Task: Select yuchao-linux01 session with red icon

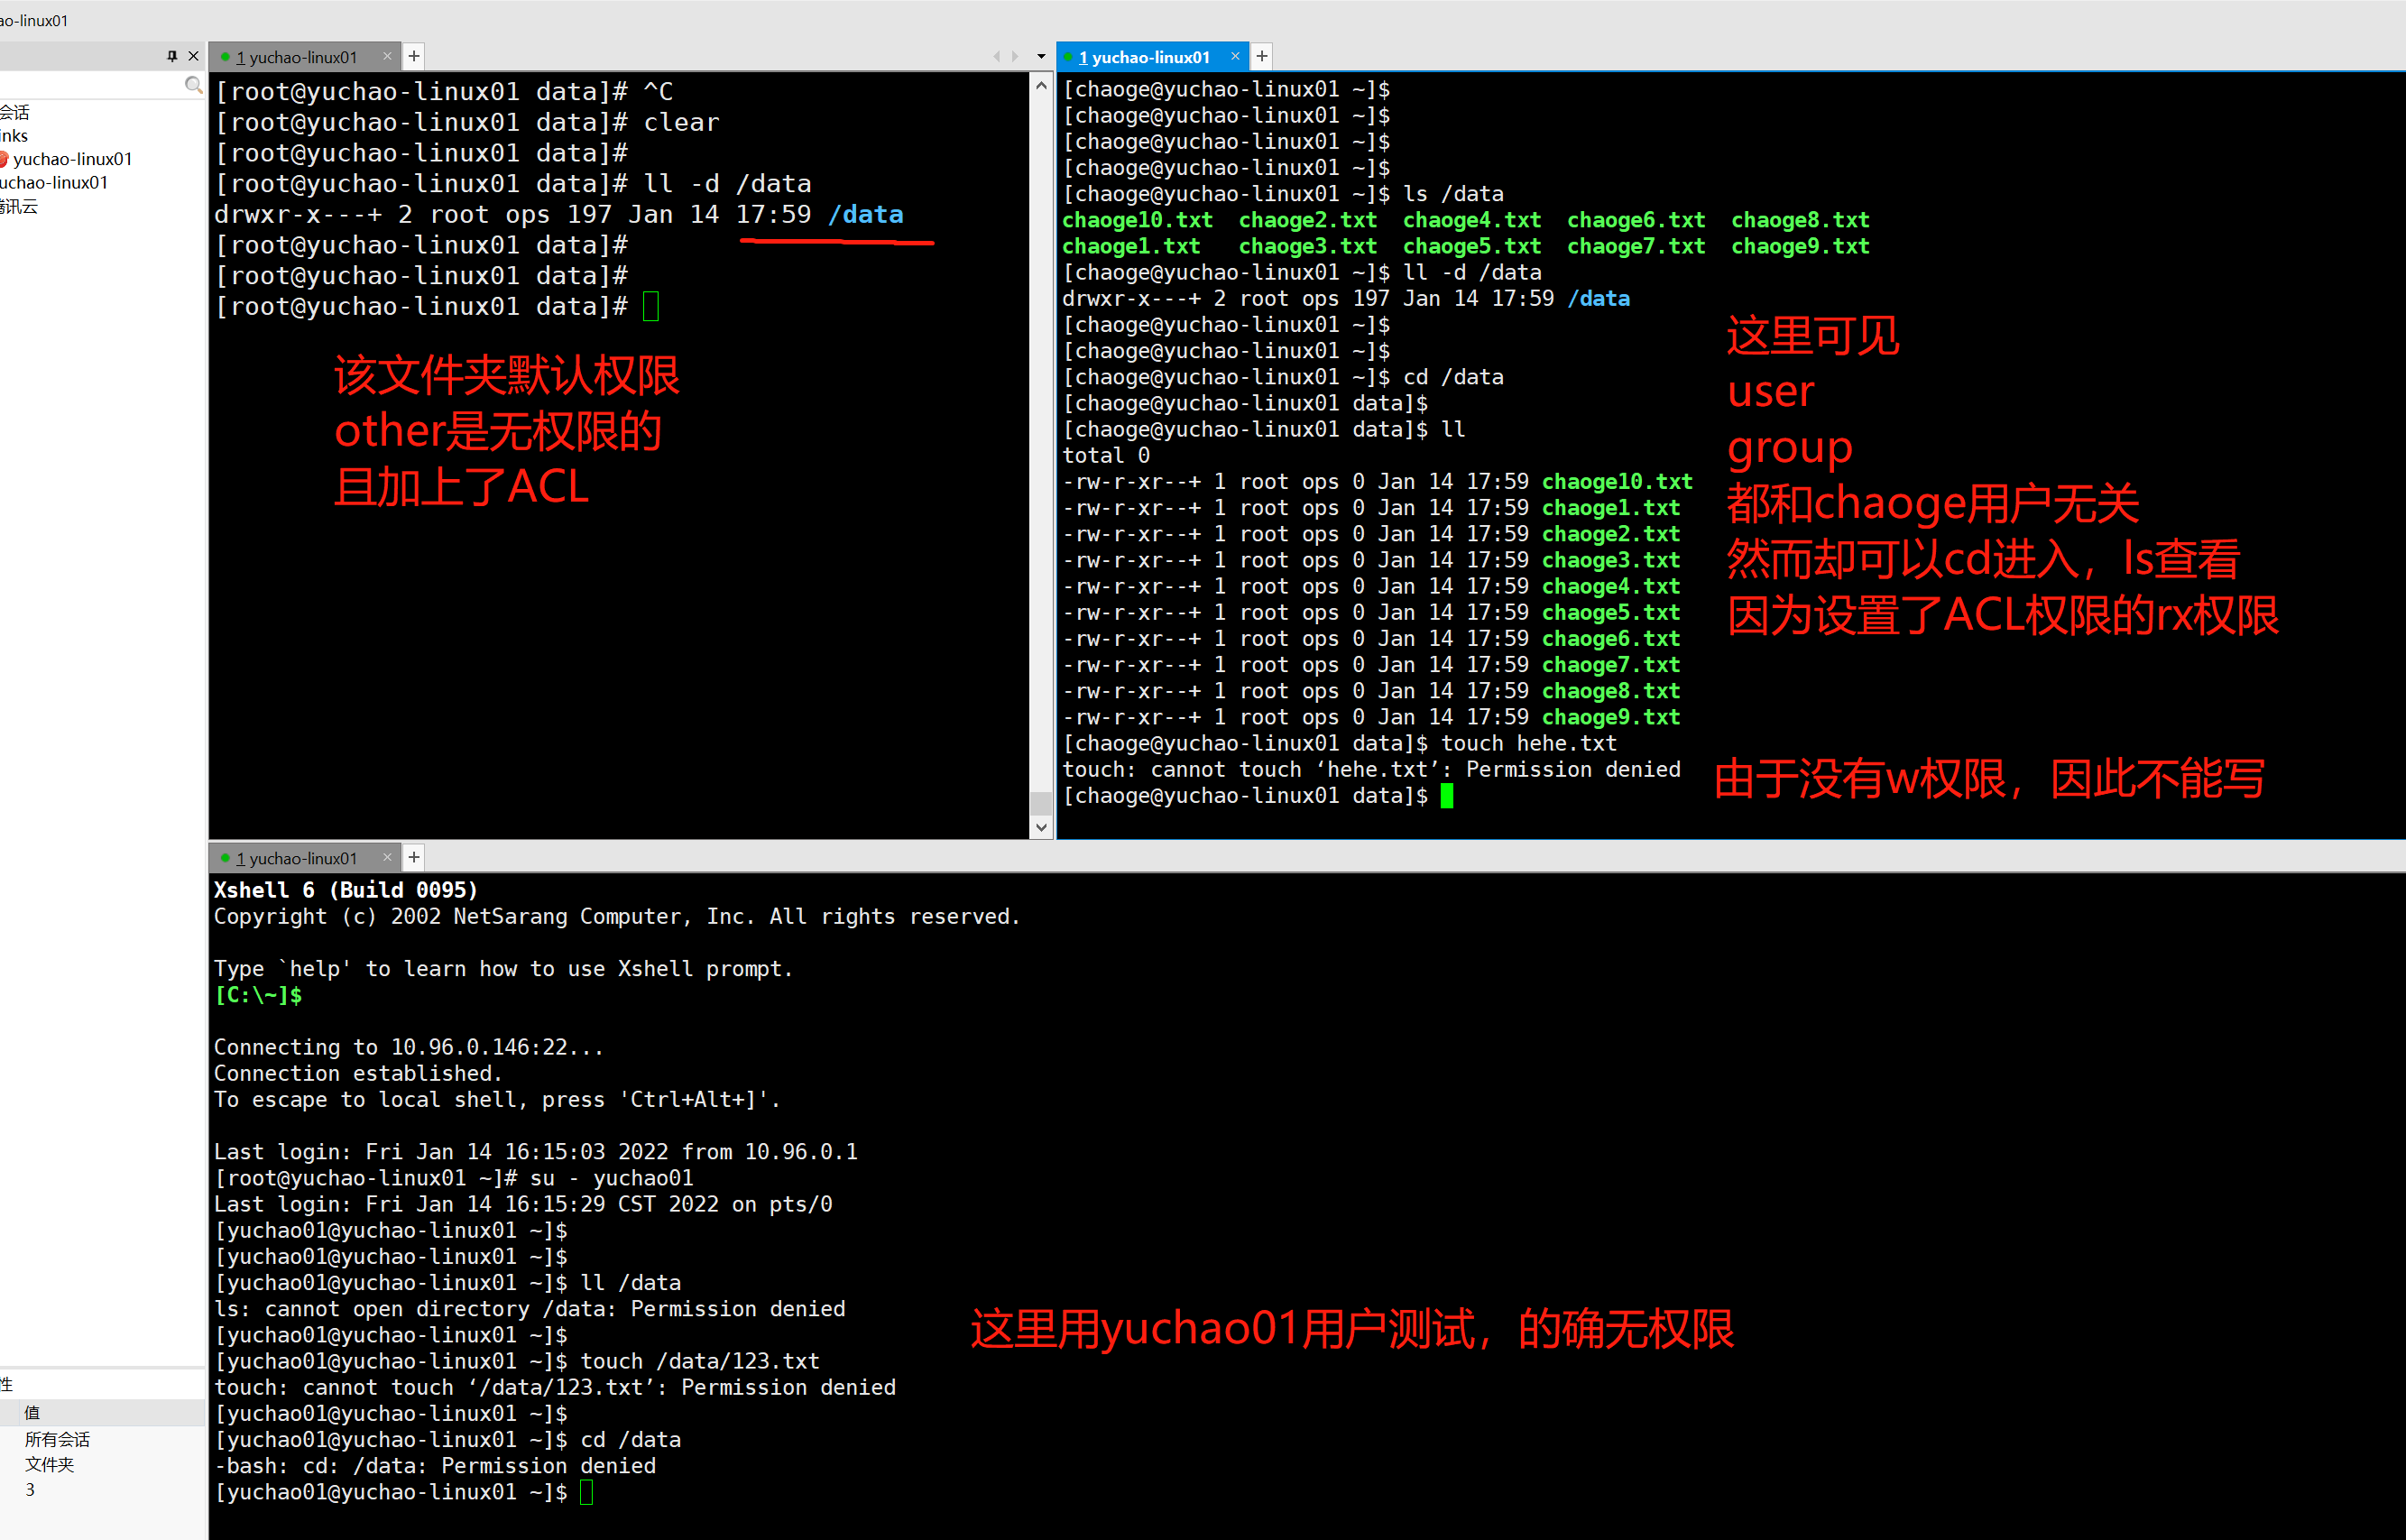Action: [x=70, y=159]
